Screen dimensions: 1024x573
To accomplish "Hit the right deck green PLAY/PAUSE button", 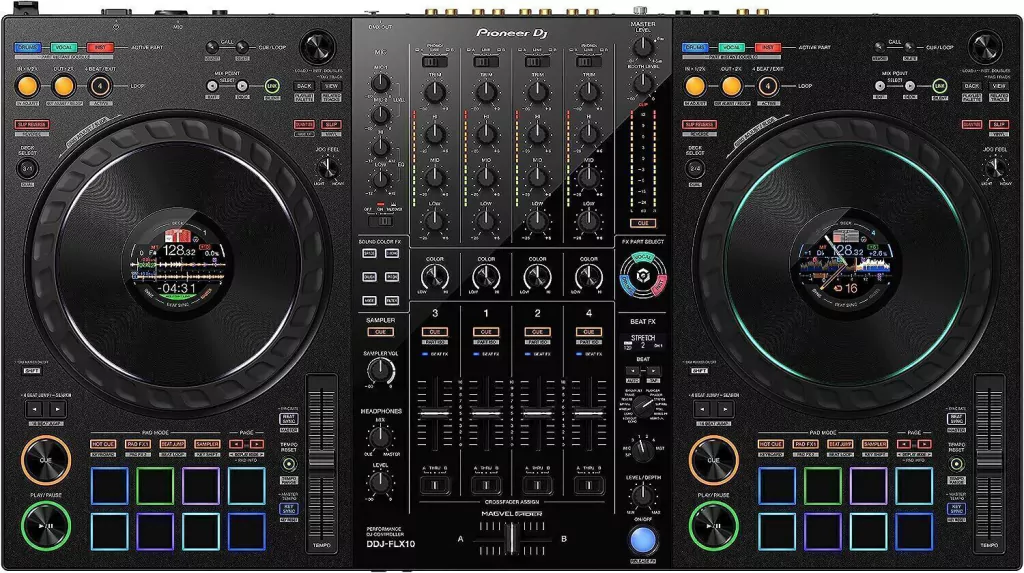I will click(x=714, y=525).
